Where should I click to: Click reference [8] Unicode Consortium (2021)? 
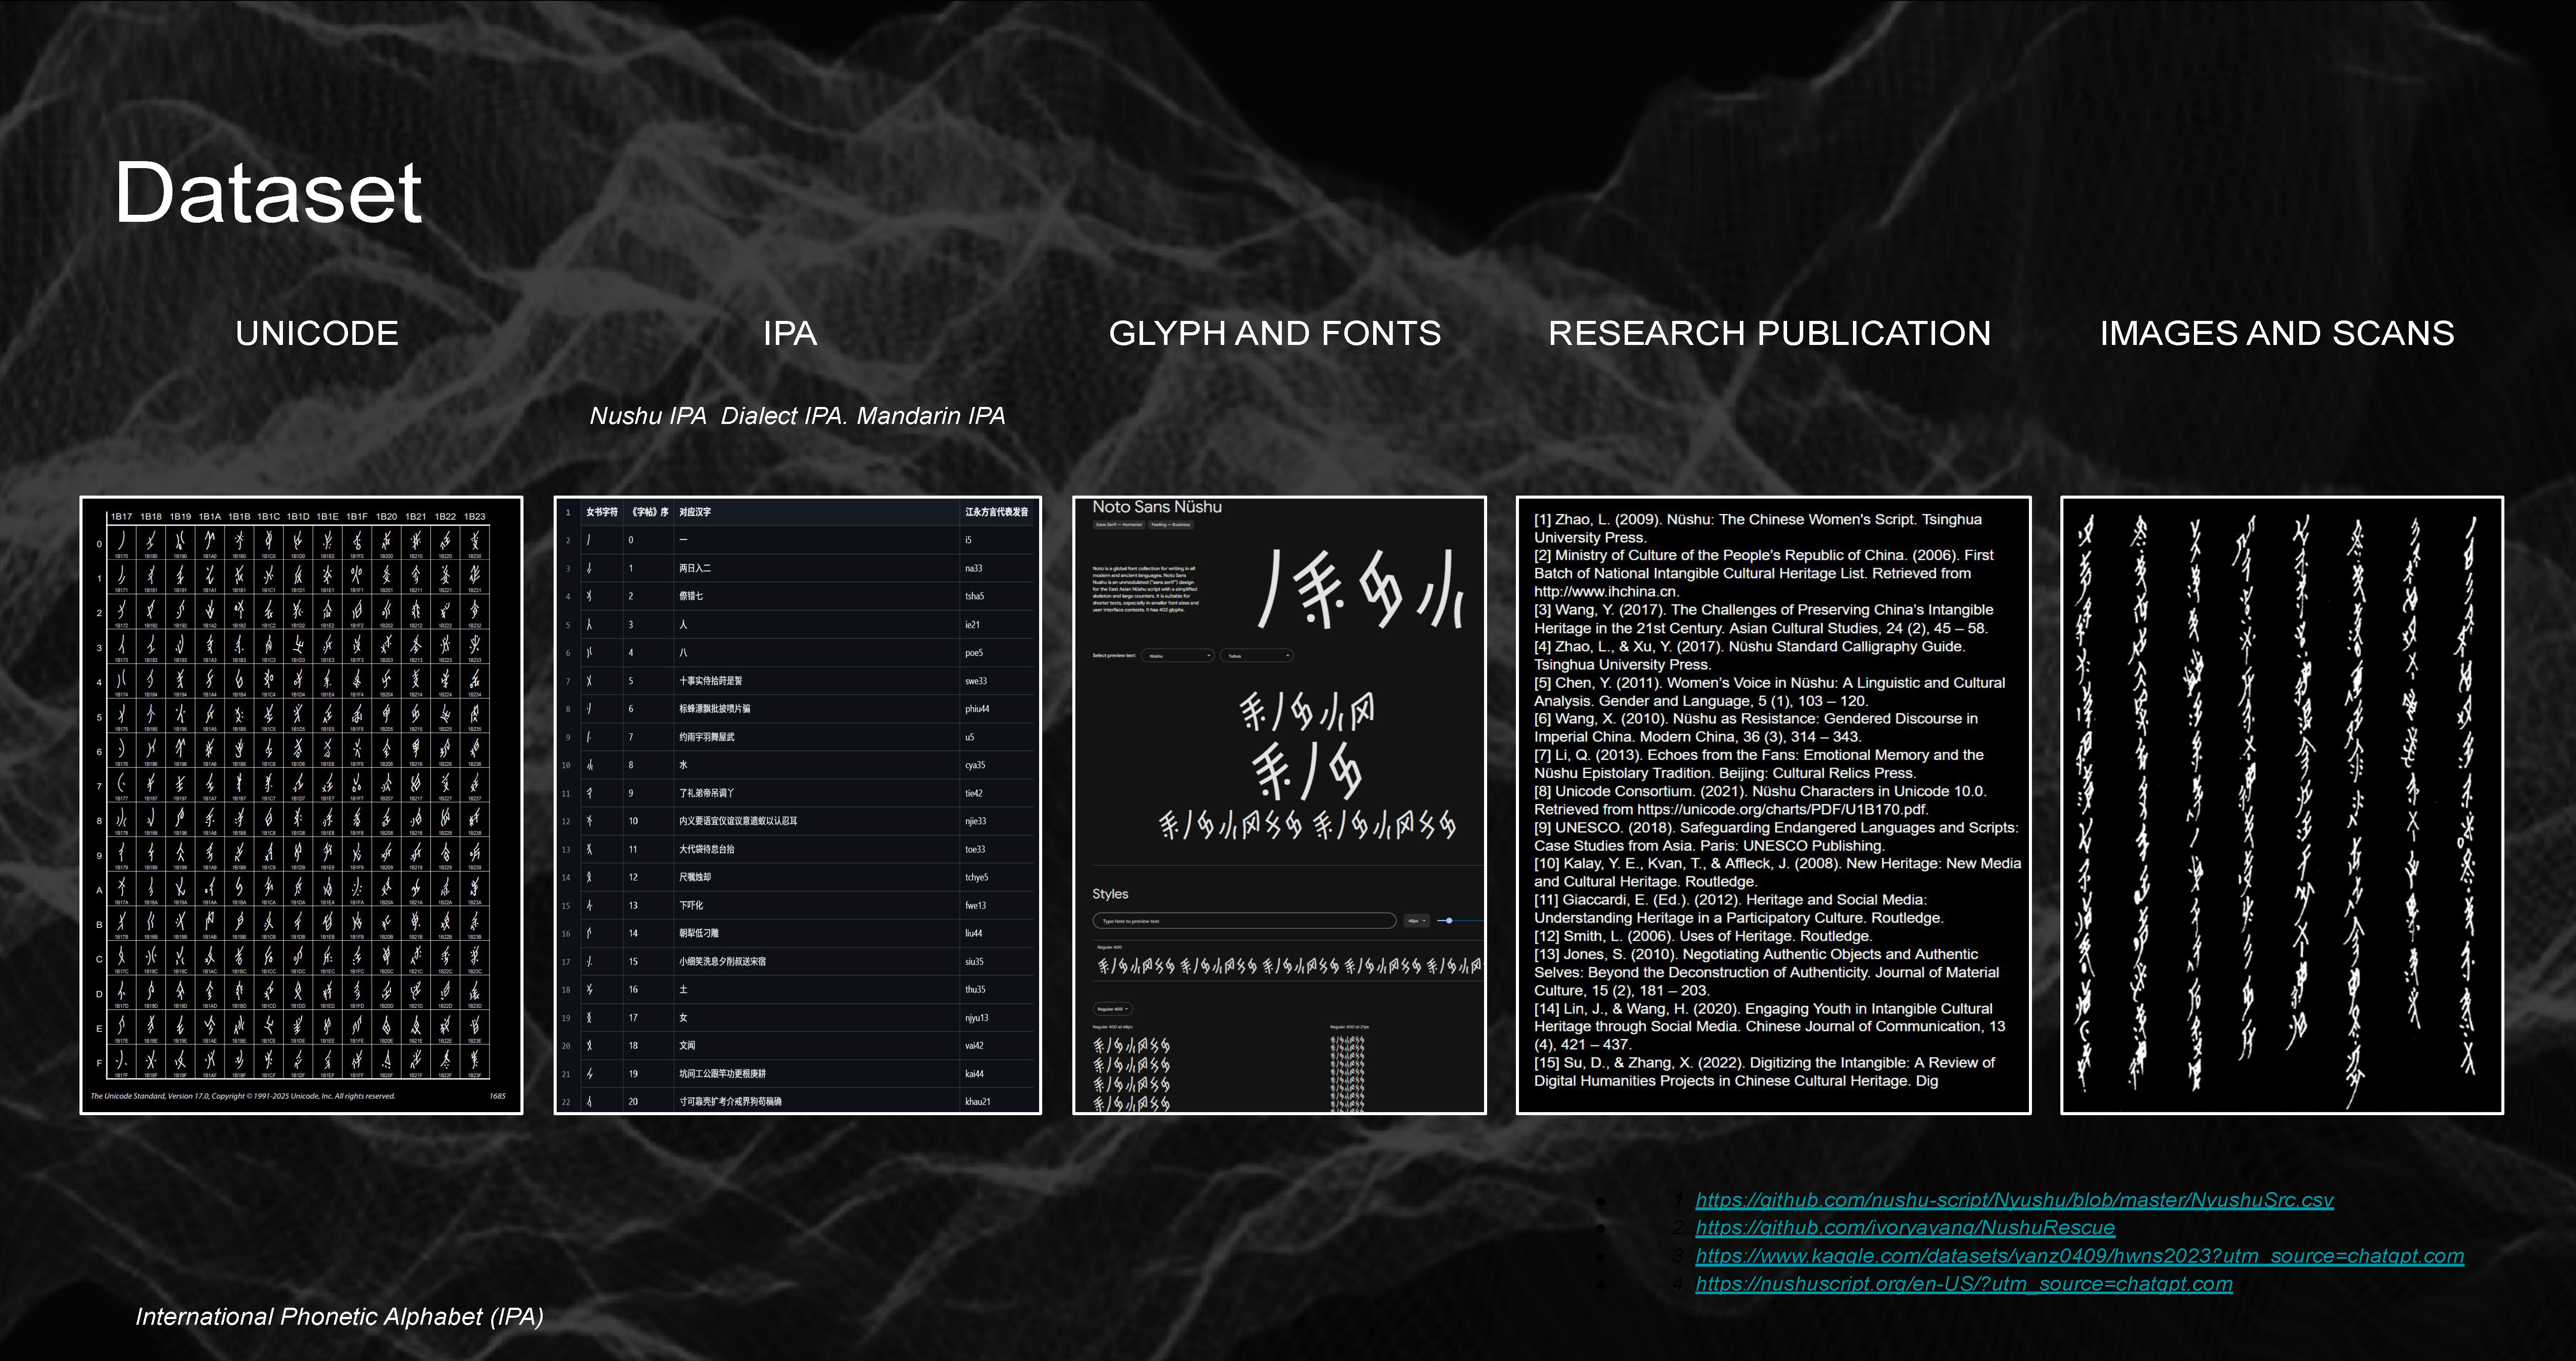[1760, 800]
